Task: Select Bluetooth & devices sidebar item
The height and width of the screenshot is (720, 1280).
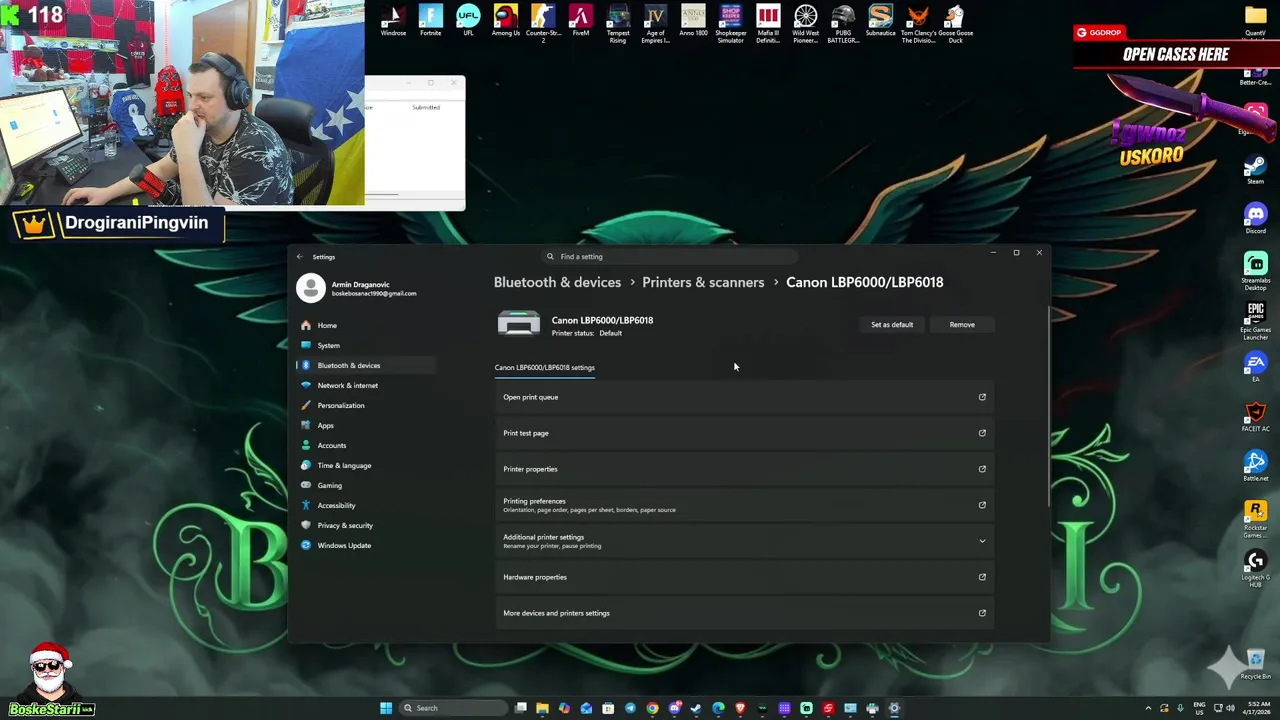Action: tap(365, 365)
